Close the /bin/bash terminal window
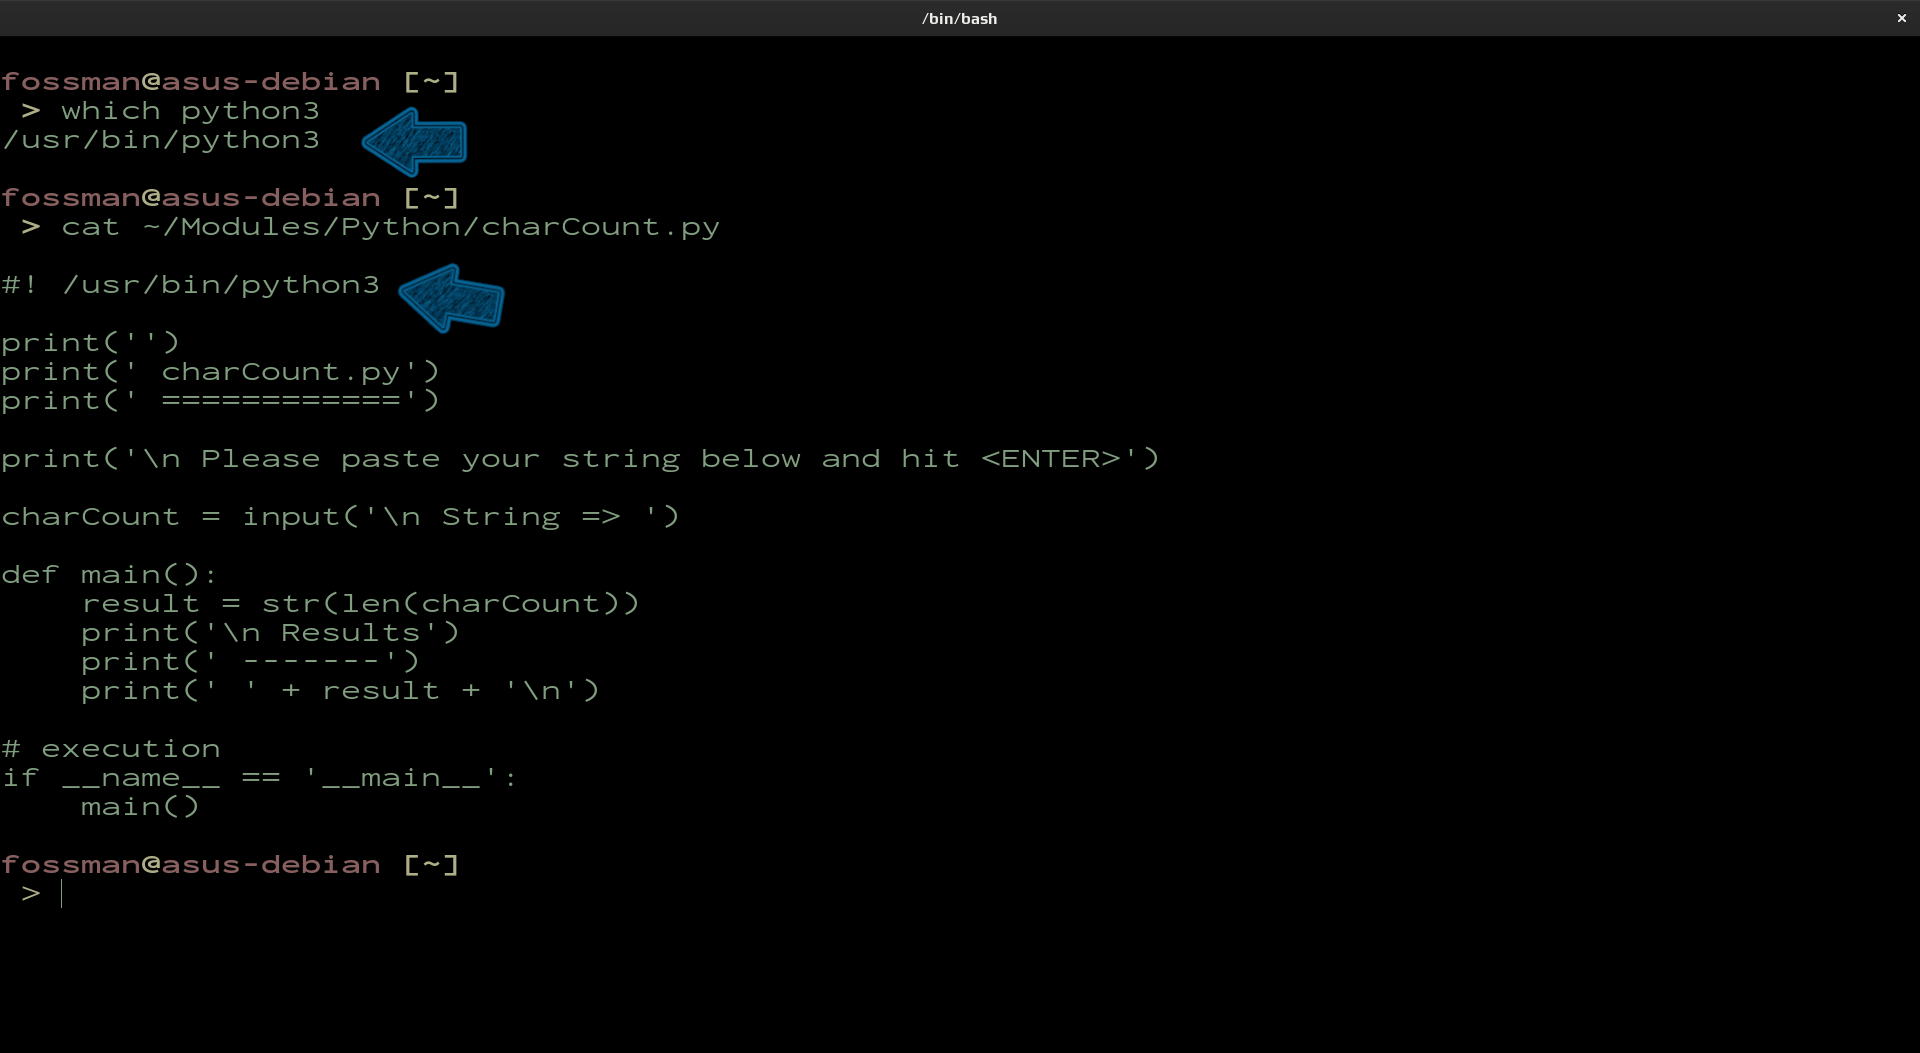This screenshot has height=1053, width=1920. [x=1901, y=18]
